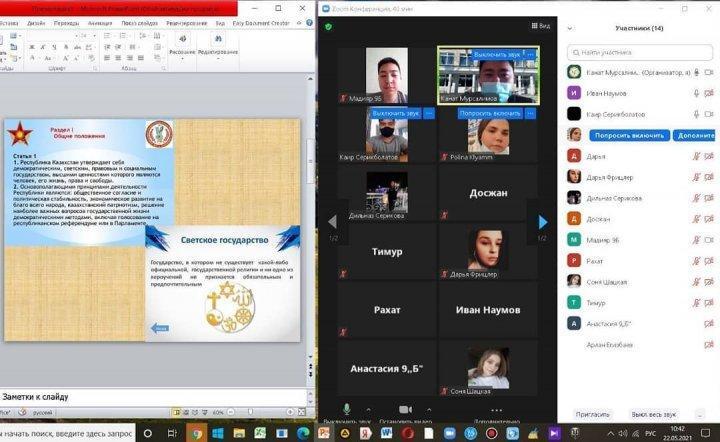The image size is (720, 442).
Task: Toggle camera for Каир Серикболатов in participants list
Action: [x=709, y=114]
